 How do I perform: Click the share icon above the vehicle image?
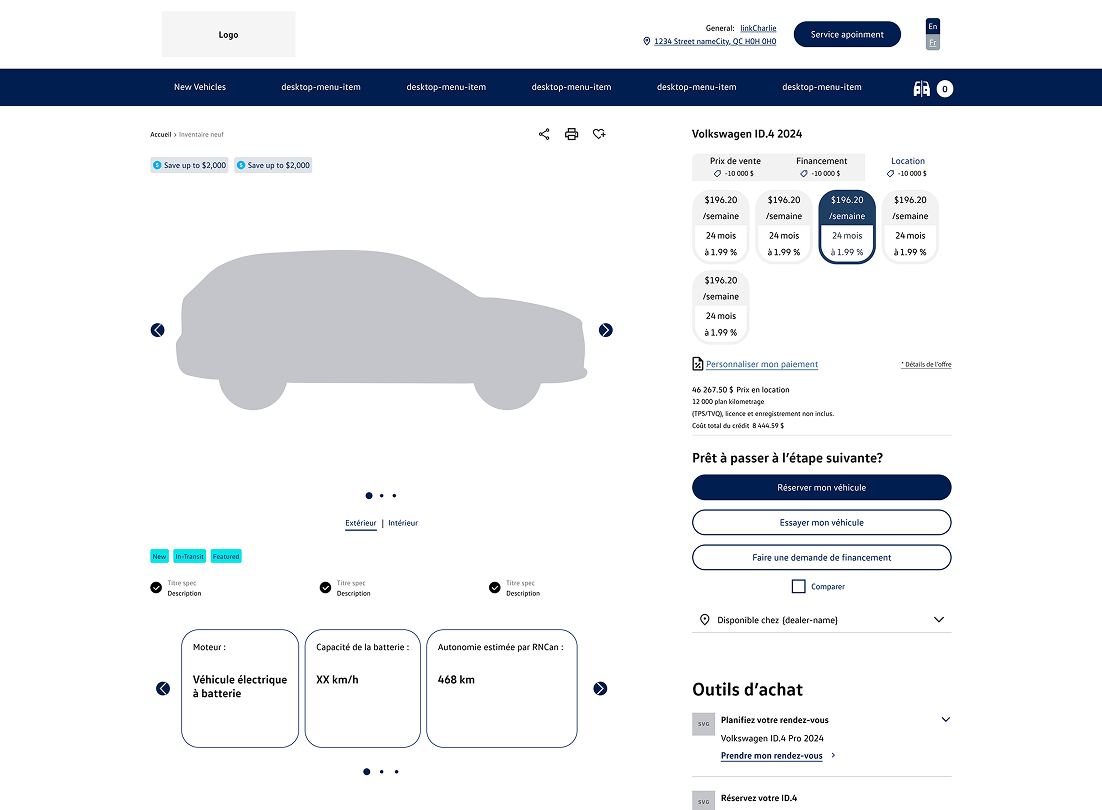[544, 134]
